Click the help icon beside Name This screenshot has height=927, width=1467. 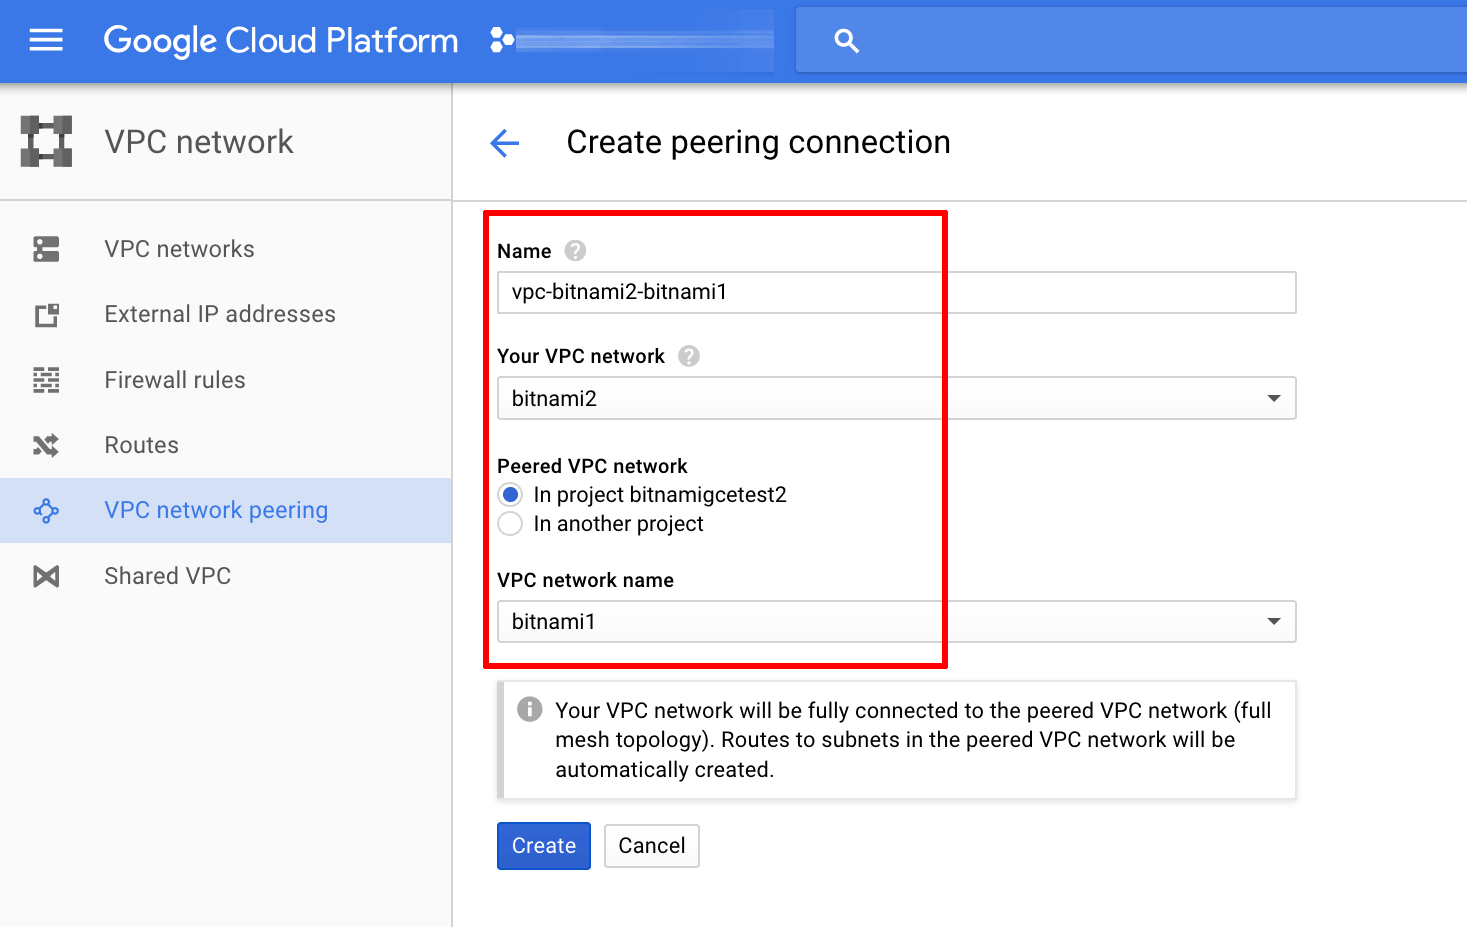[575, 251]
